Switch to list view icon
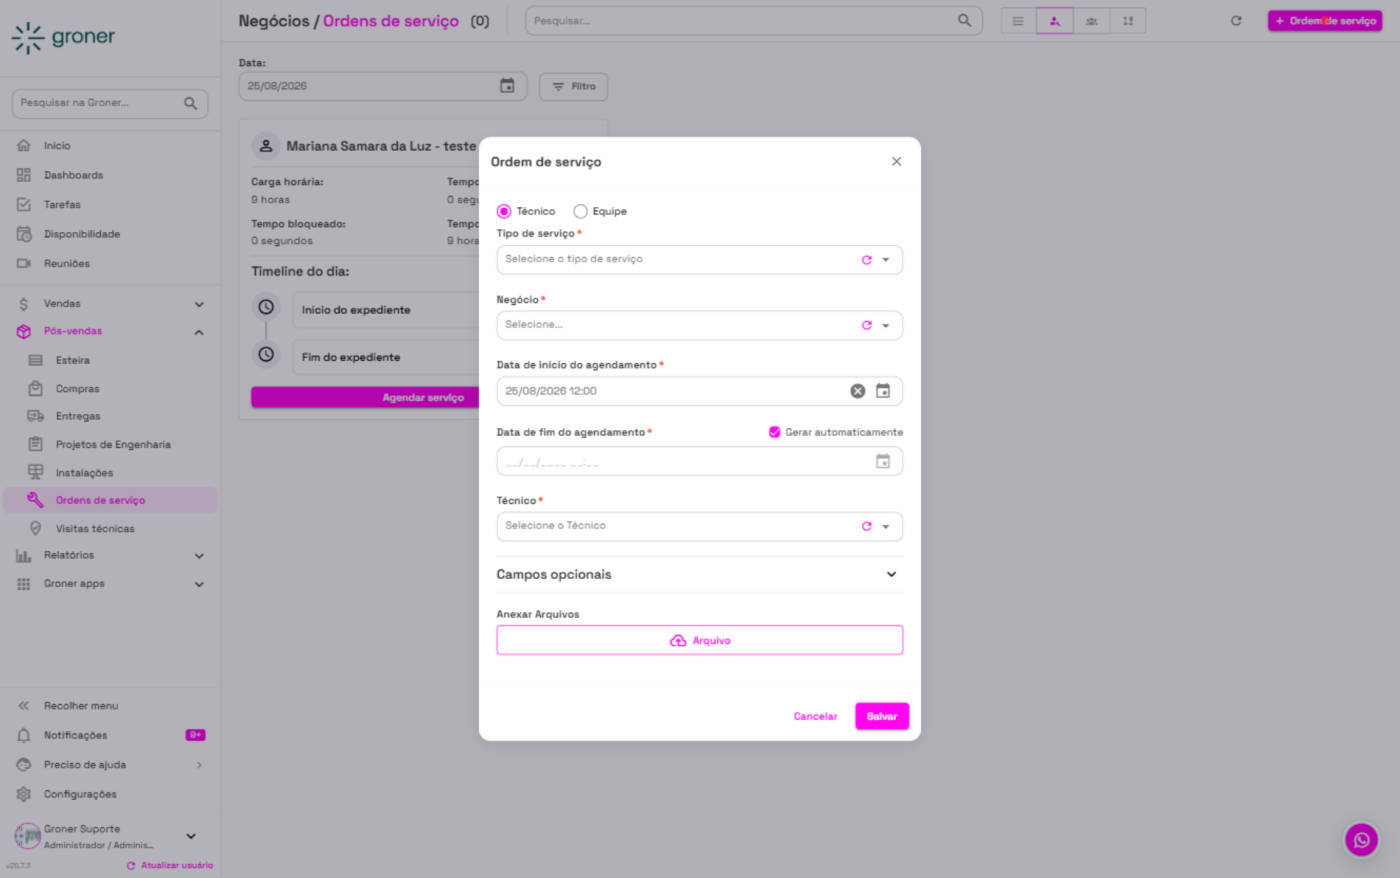The image size is (1400, 878). pyautogui.click(x=1018, y=21)
